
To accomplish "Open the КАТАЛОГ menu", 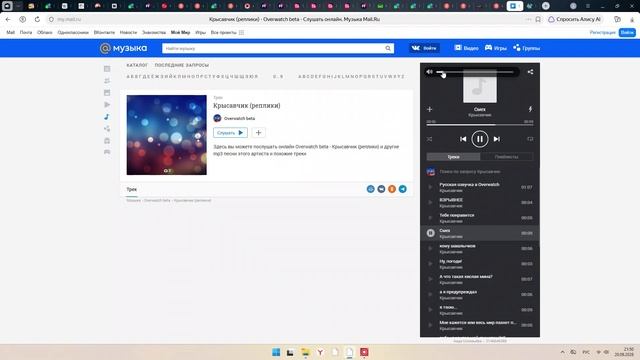I will coord(137,65).
